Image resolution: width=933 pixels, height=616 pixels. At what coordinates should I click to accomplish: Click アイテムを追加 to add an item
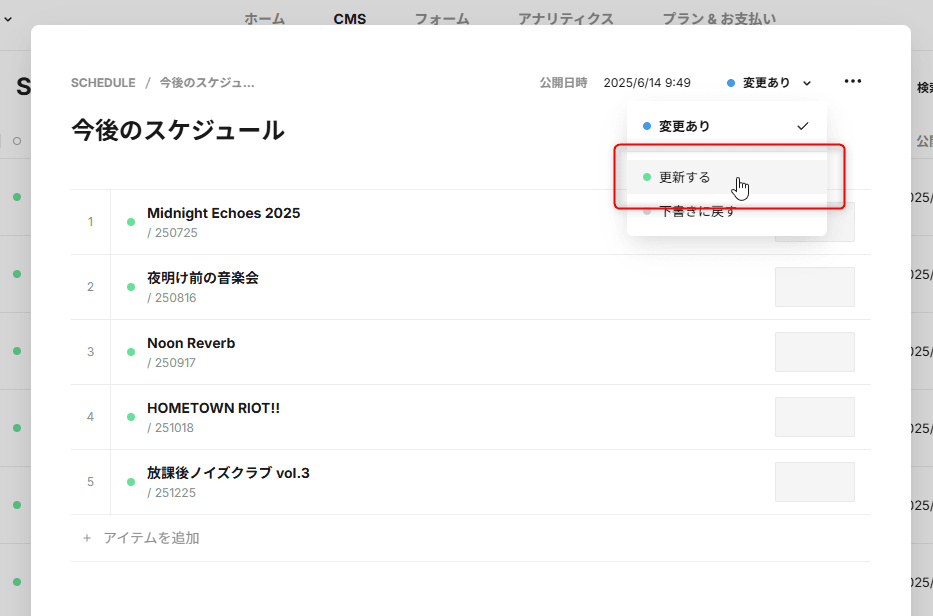(x=151, y=538)
